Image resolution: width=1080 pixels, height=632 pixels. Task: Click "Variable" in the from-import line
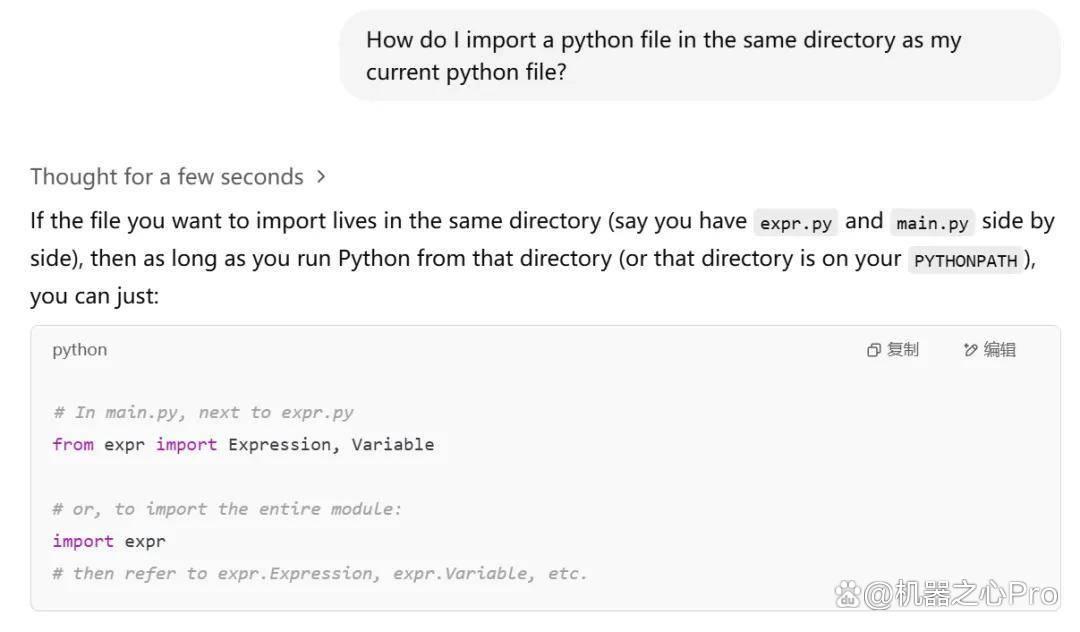pyautogui.click(x=393, y=445)
